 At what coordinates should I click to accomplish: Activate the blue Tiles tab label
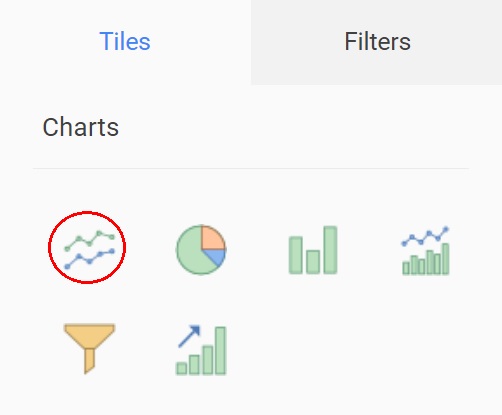(125, 42)
